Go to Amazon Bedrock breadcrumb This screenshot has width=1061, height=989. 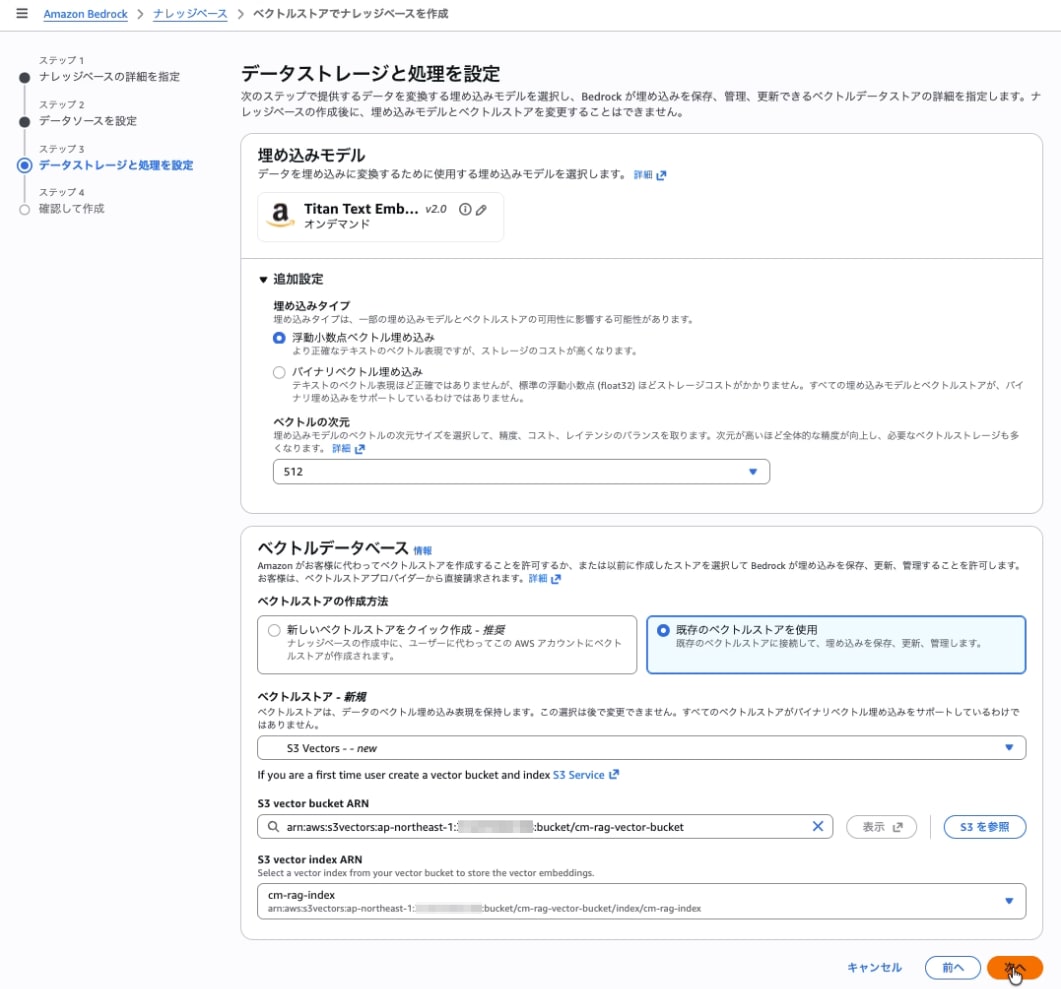click(x=85, y=14)
